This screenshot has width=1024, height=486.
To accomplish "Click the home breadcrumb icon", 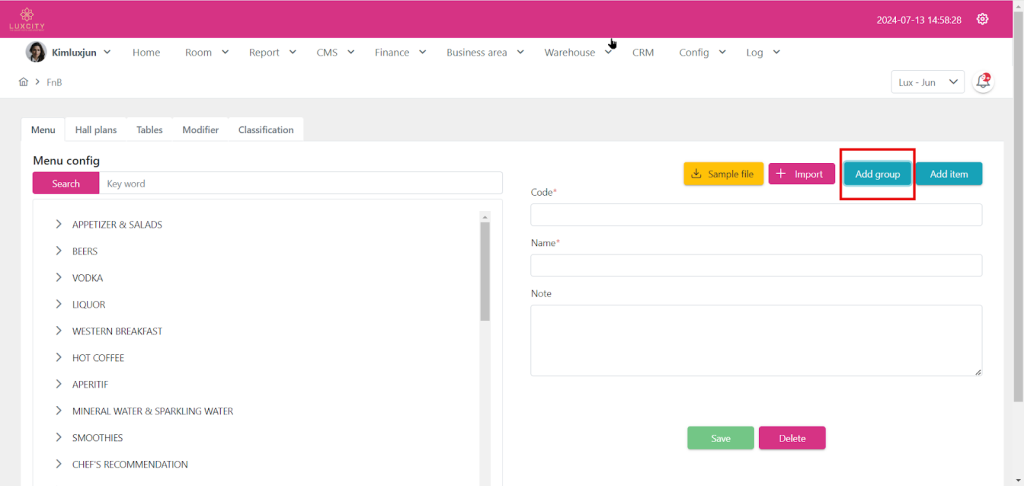I will [x=23, y=82].
